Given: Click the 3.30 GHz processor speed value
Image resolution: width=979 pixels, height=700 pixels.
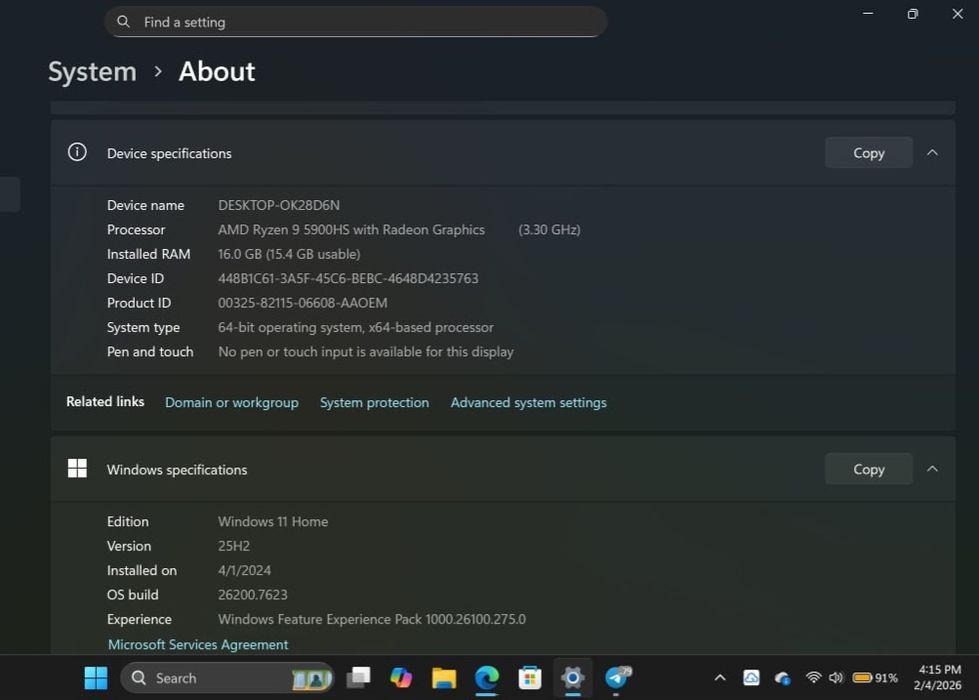Looking at the screenshot, I should (549, 230).
